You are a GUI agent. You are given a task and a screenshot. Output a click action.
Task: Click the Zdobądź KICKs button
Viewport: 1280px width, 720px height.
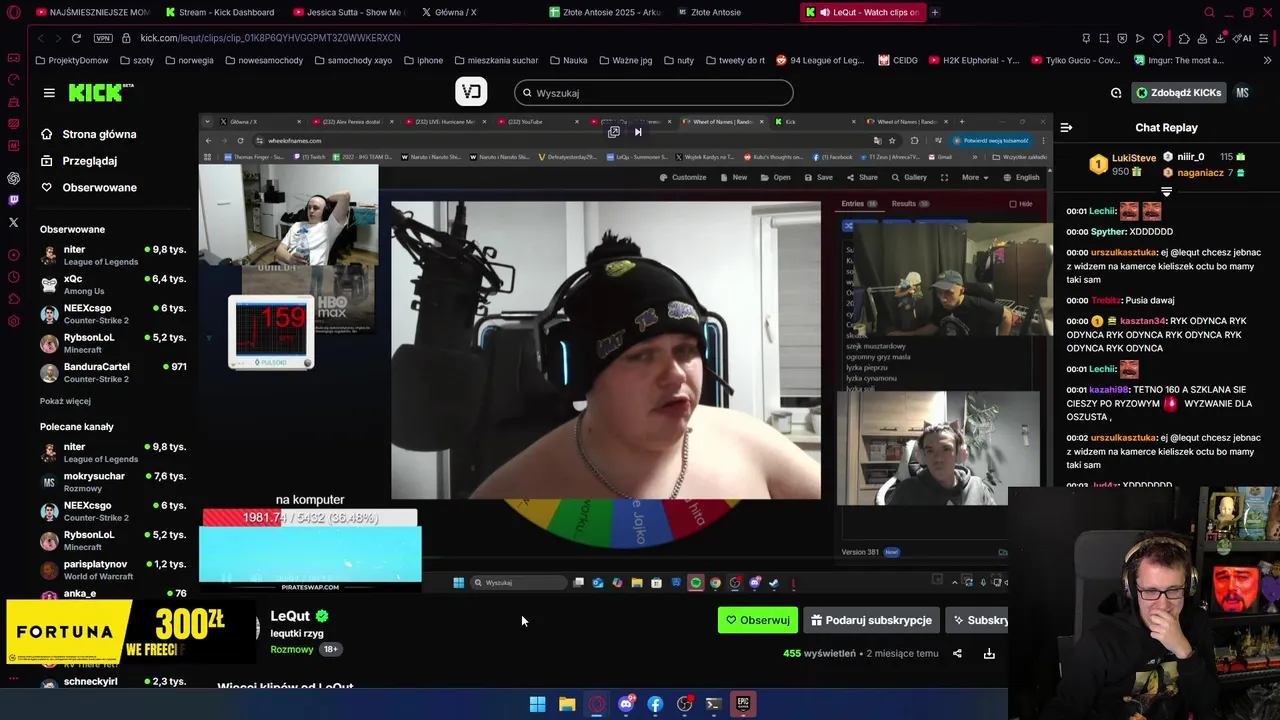1178,93
